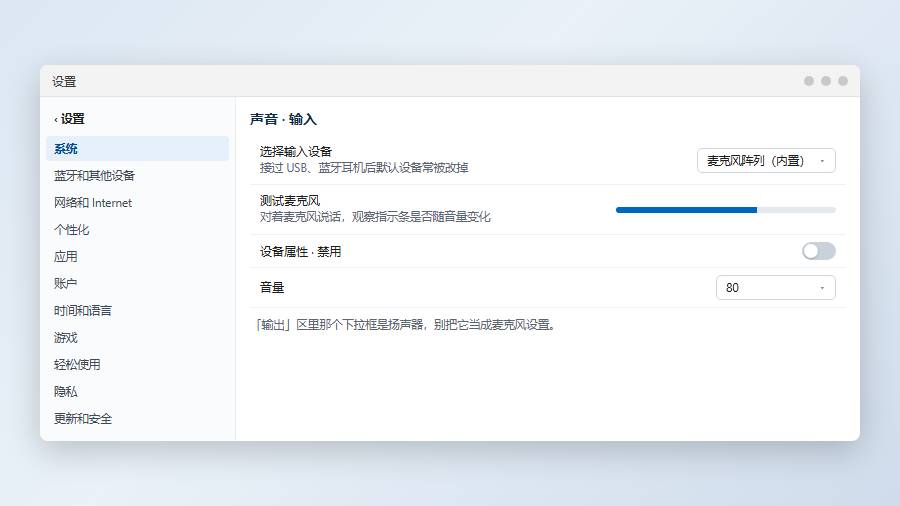Click the last window control dot

[843, 81]
